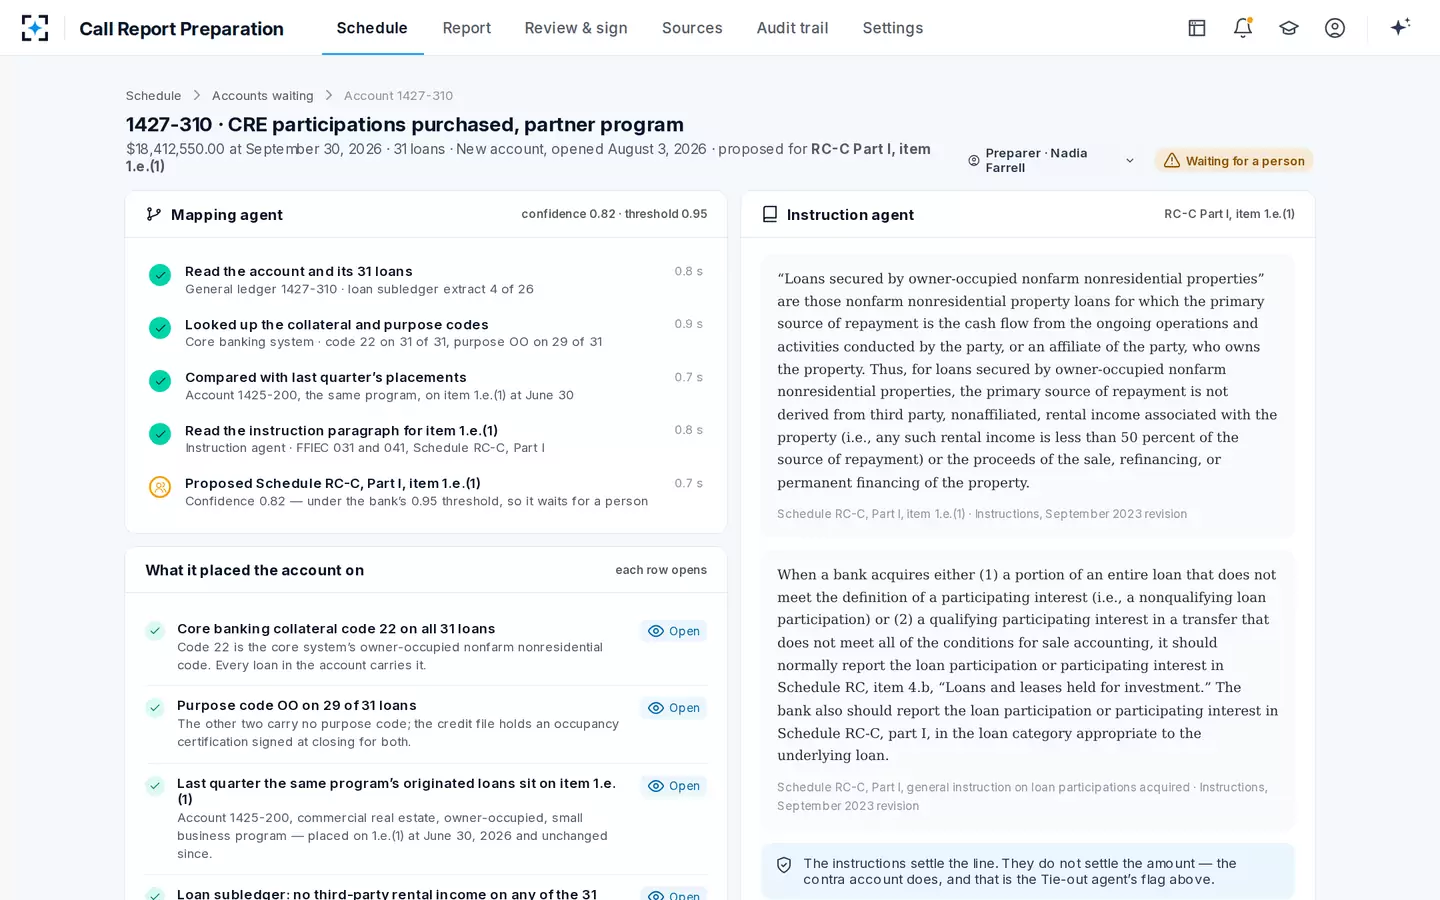Select the 'Proposed Schedule RC-C, Part I, item 1.e.(1)' step
Image resolution: width=1440 pixels, height=900 pixels.
(426, 492)
